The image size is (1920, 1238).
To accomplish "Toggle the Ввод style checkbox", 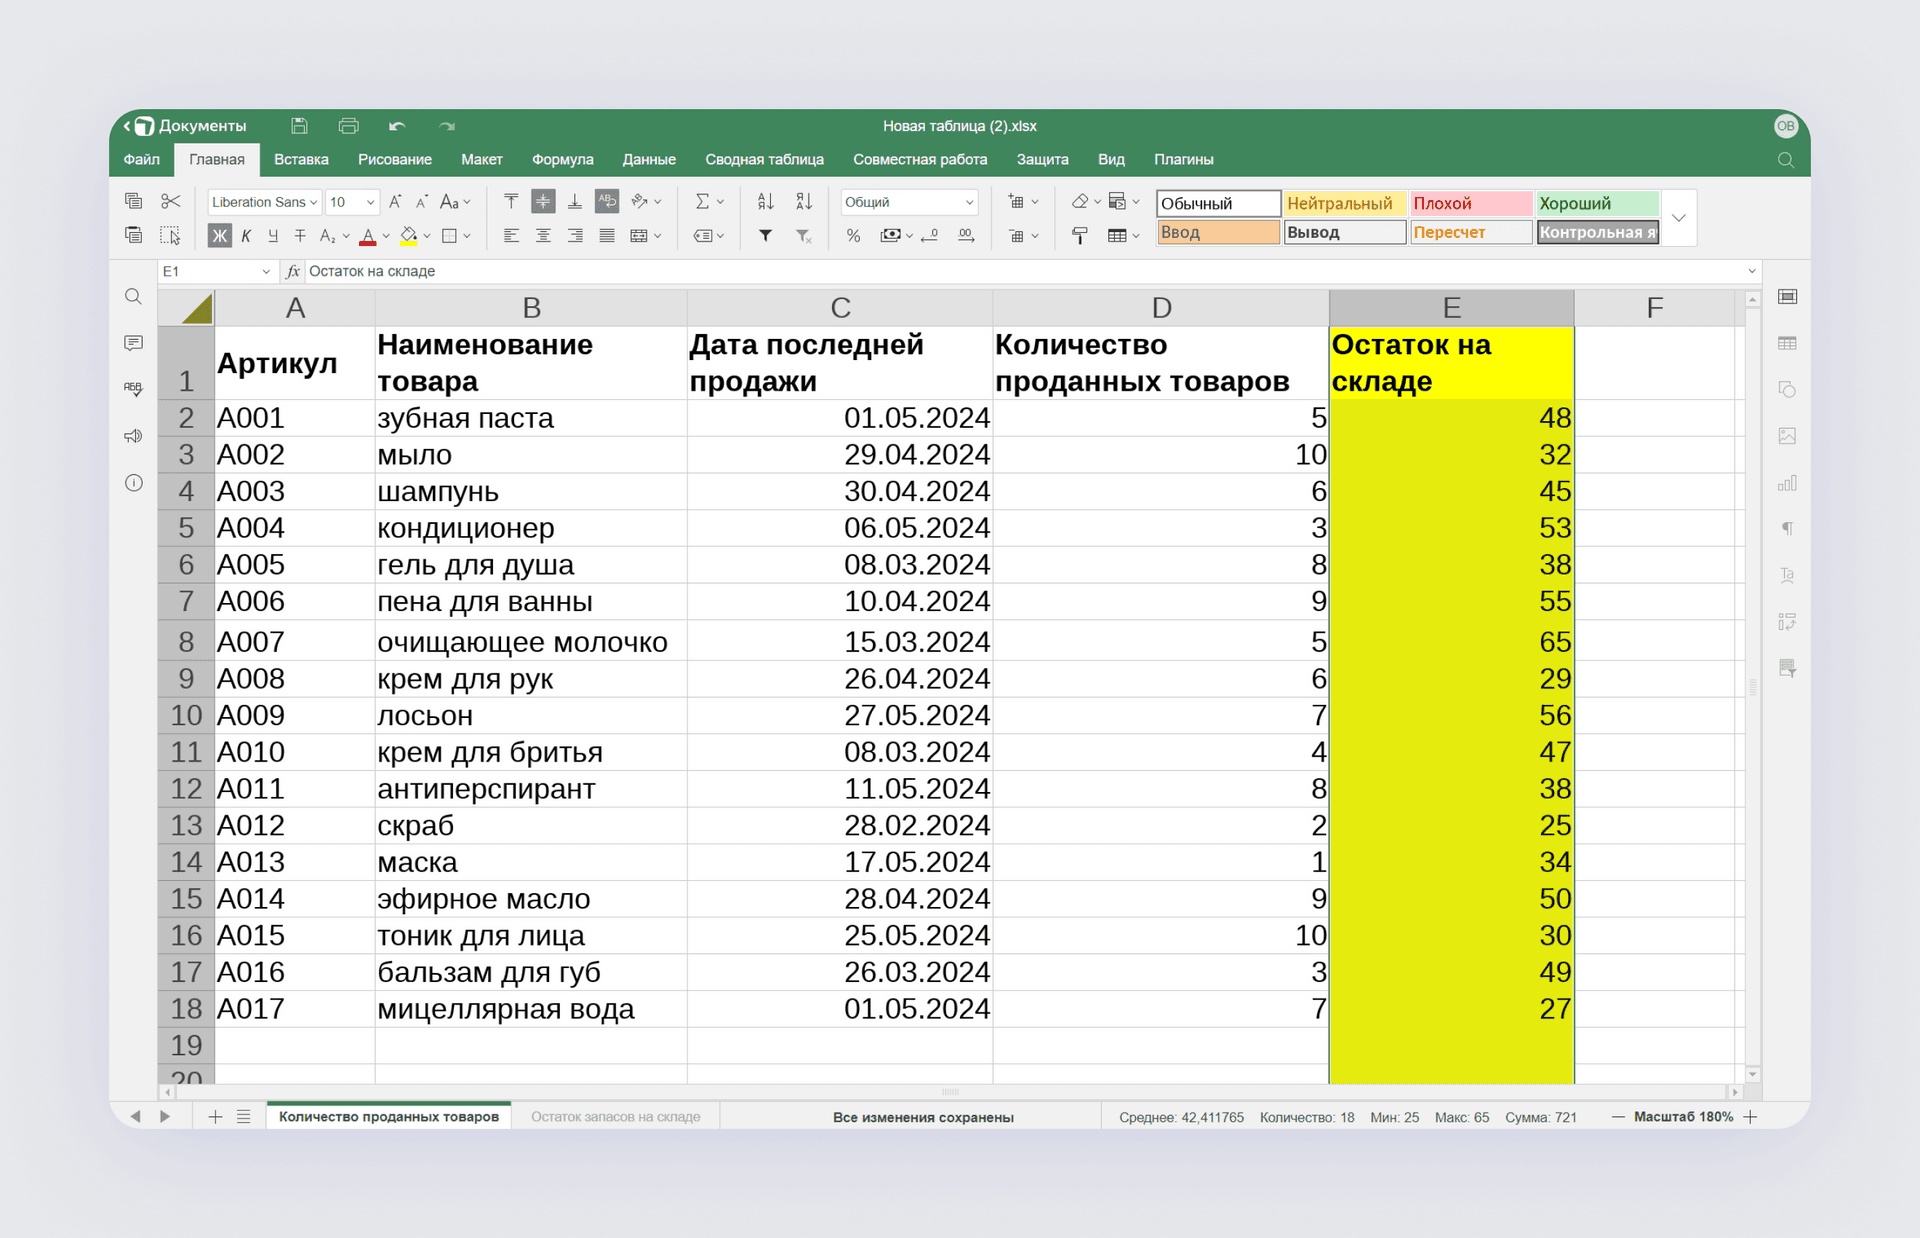I will coord(1216,232).
